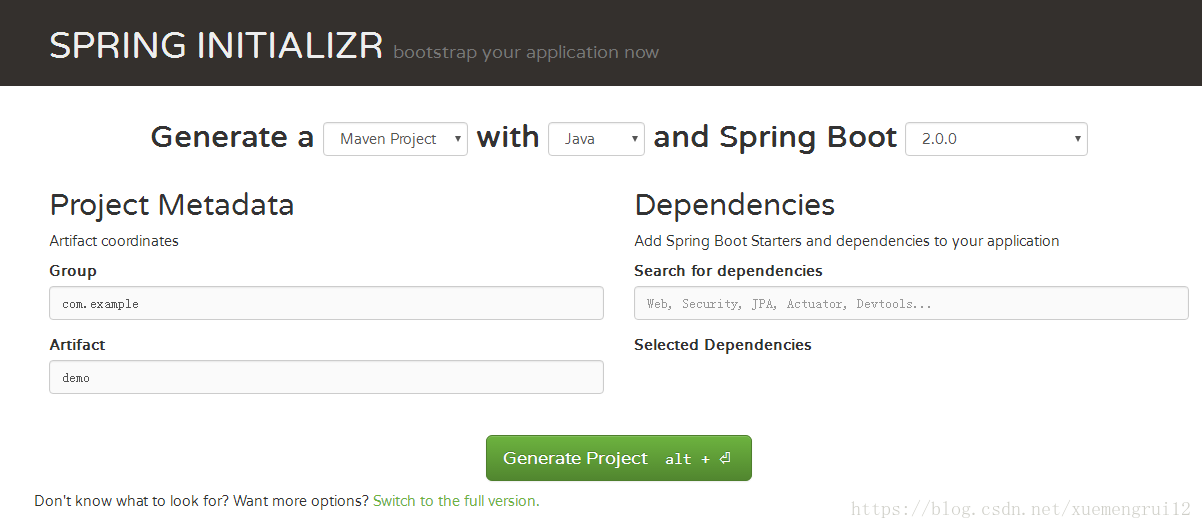This screenshot has height=529, width=1202.
Task: Open the Java language dropdown
Action: 596,139
